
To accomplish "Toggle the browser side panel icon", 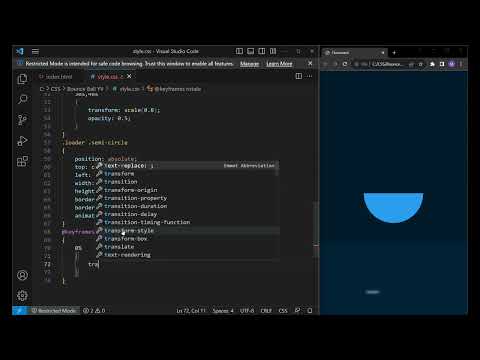I will tap(442, 64).
